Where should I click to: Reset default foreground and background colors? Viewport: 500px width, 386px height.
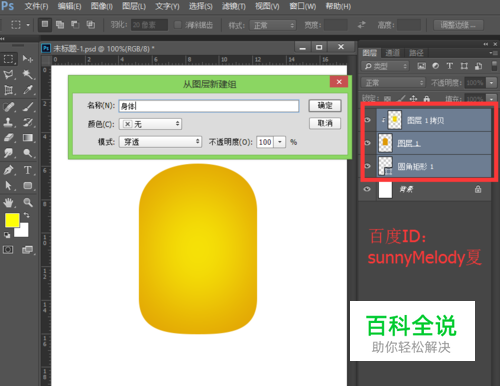click(7, 235)
